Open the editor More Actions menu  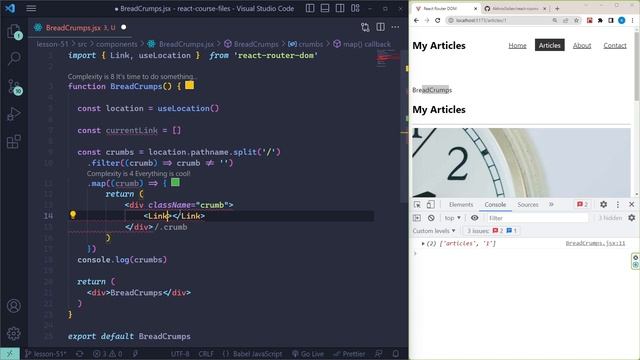click(x=395, y=27)
